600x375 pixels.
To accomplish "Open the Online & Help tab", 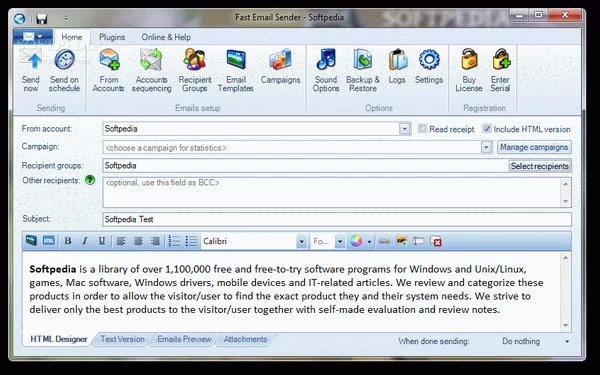I will 166,37.
